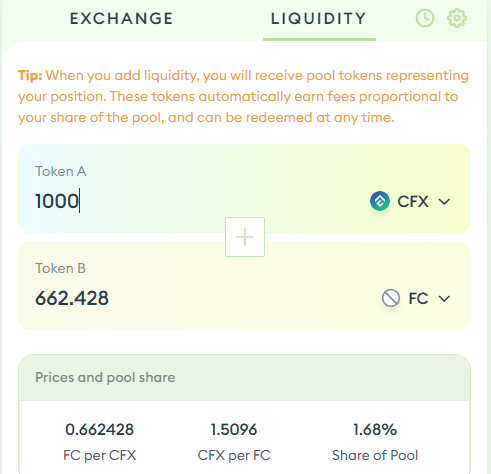Expand the CFX token dropdown chevron
Viewport: 491px width, 474px height.
(x=444, y=201)
